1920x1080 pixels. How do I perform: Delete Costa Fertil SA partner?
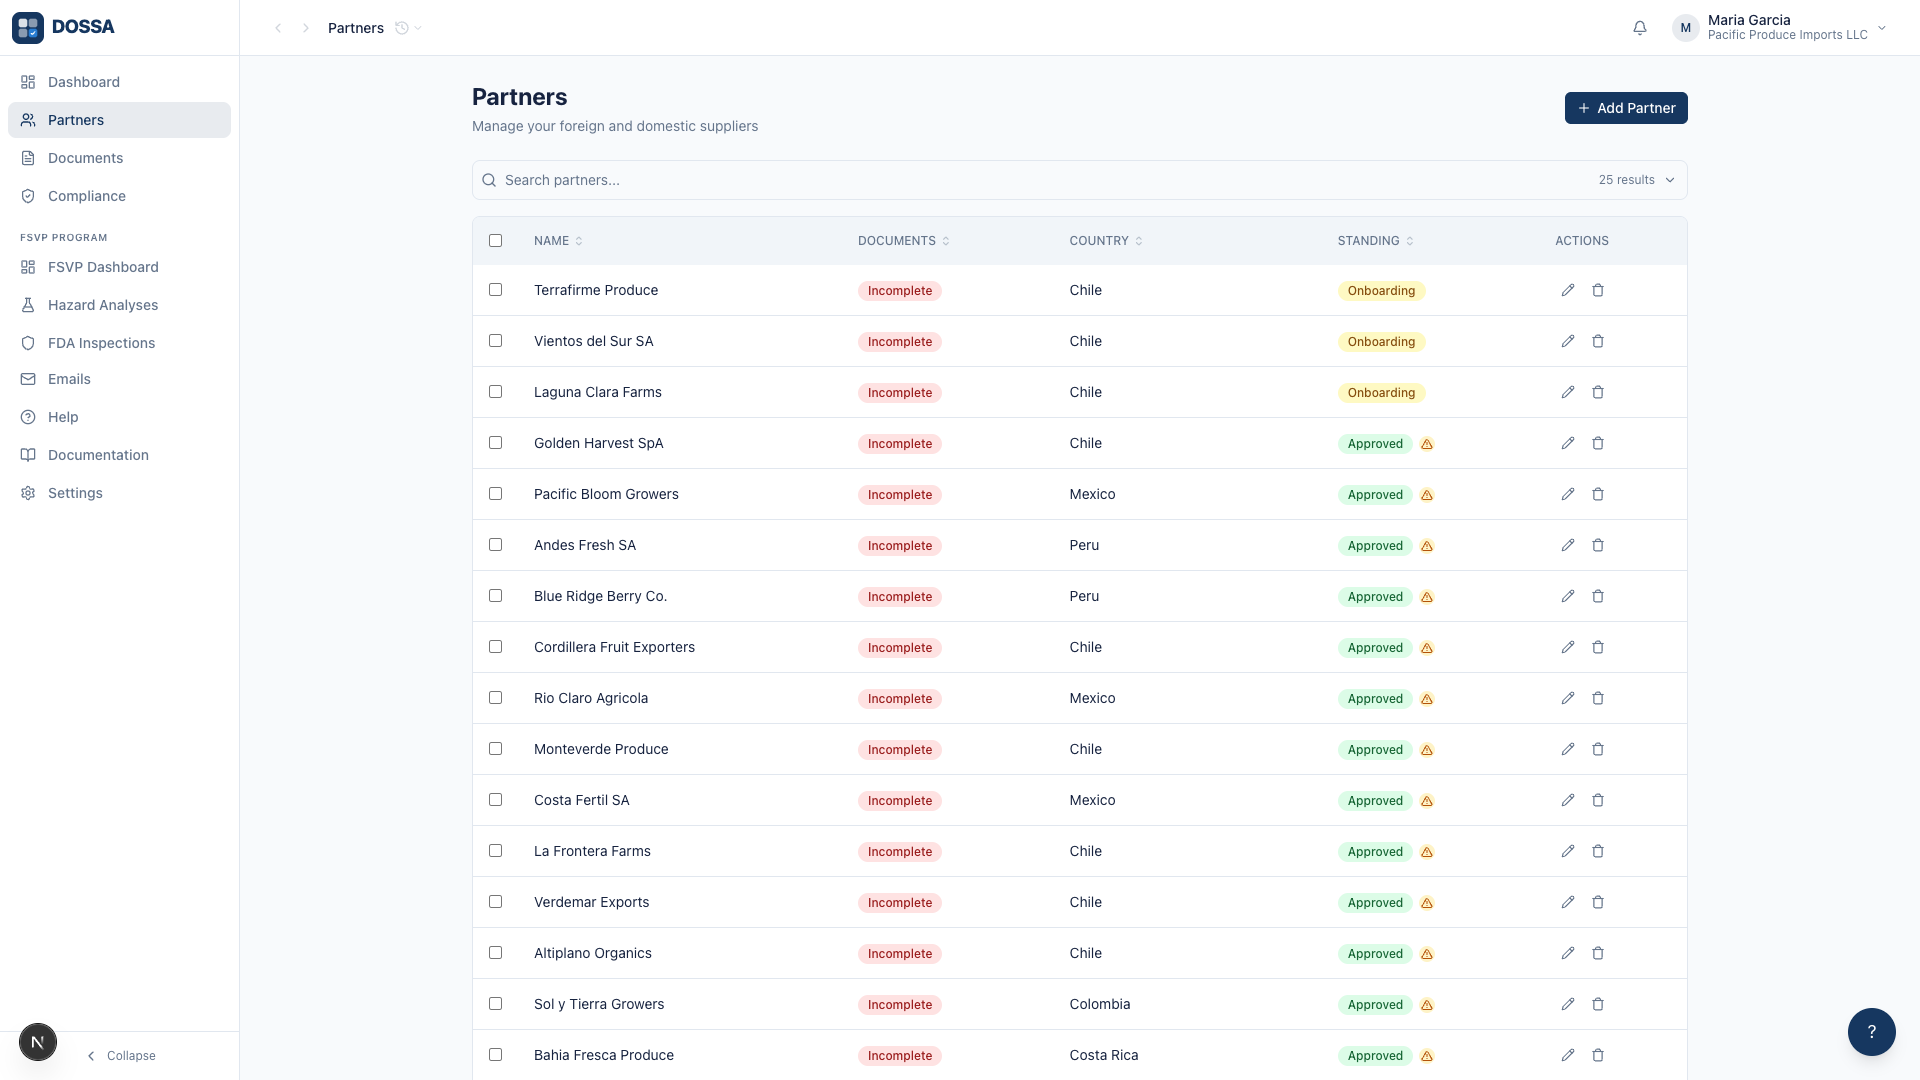(x=1598, y=800)
